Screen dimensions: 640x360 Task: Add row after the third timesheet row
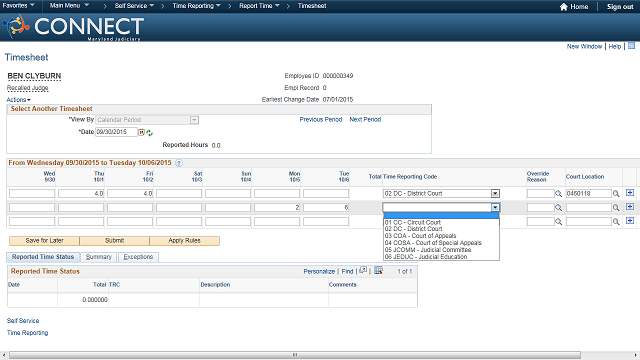(630, 220)
